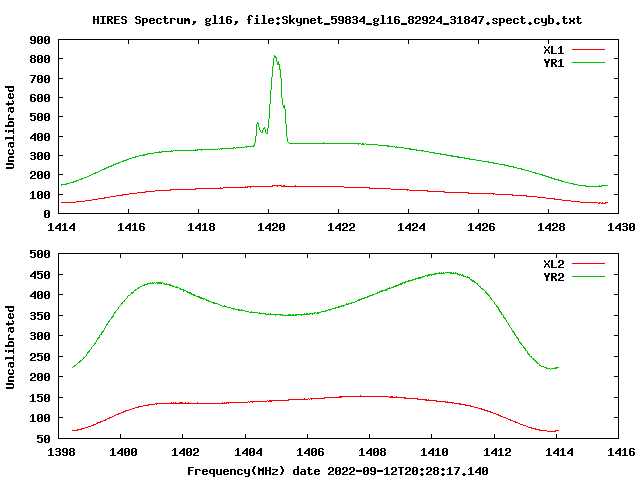Click the 1400 x-axis tick label
The image size is (640, 480).
click(x=123, y=452)
